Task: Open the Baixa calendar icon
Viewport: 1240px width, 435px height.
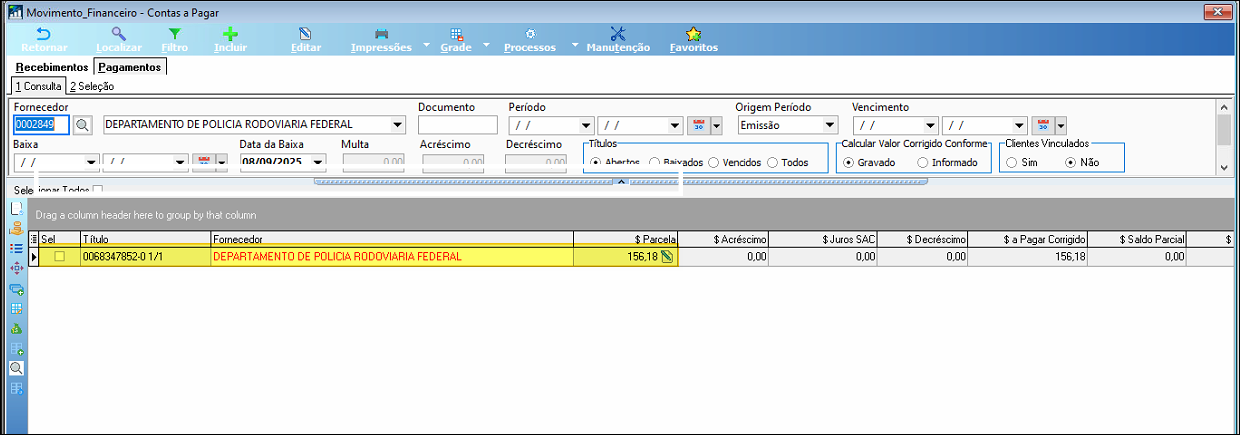Action: (205, 162)
